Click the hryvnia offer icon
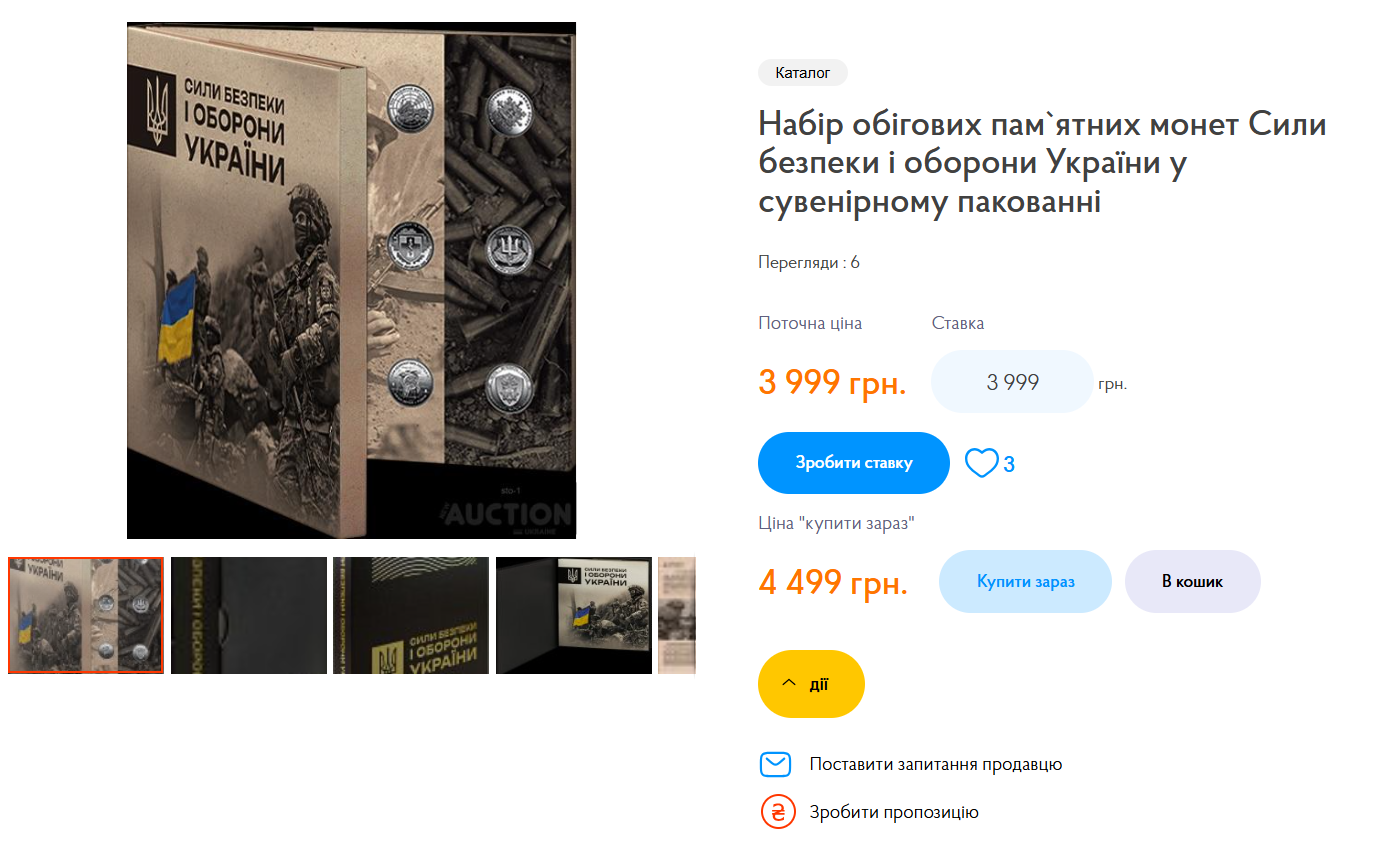This screenshot has height=848, width=1387. coord(776,812)
